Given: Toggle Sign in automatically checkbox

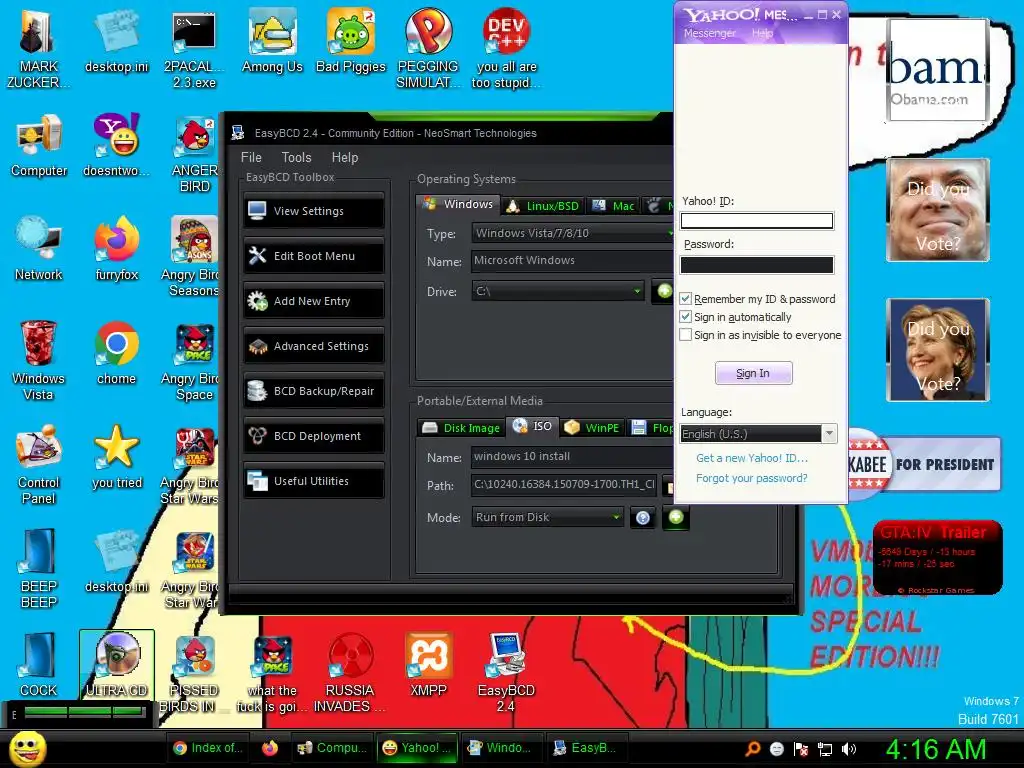Looking at the screenshot, I should point(686,317).
